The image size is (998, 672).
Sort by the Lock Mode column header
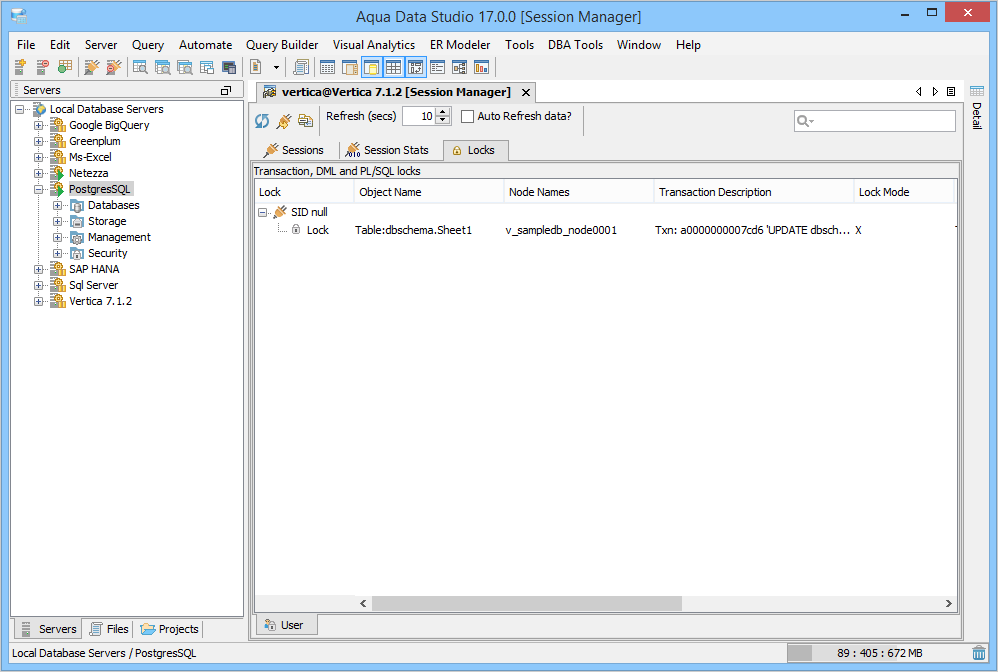pos(904,192)
